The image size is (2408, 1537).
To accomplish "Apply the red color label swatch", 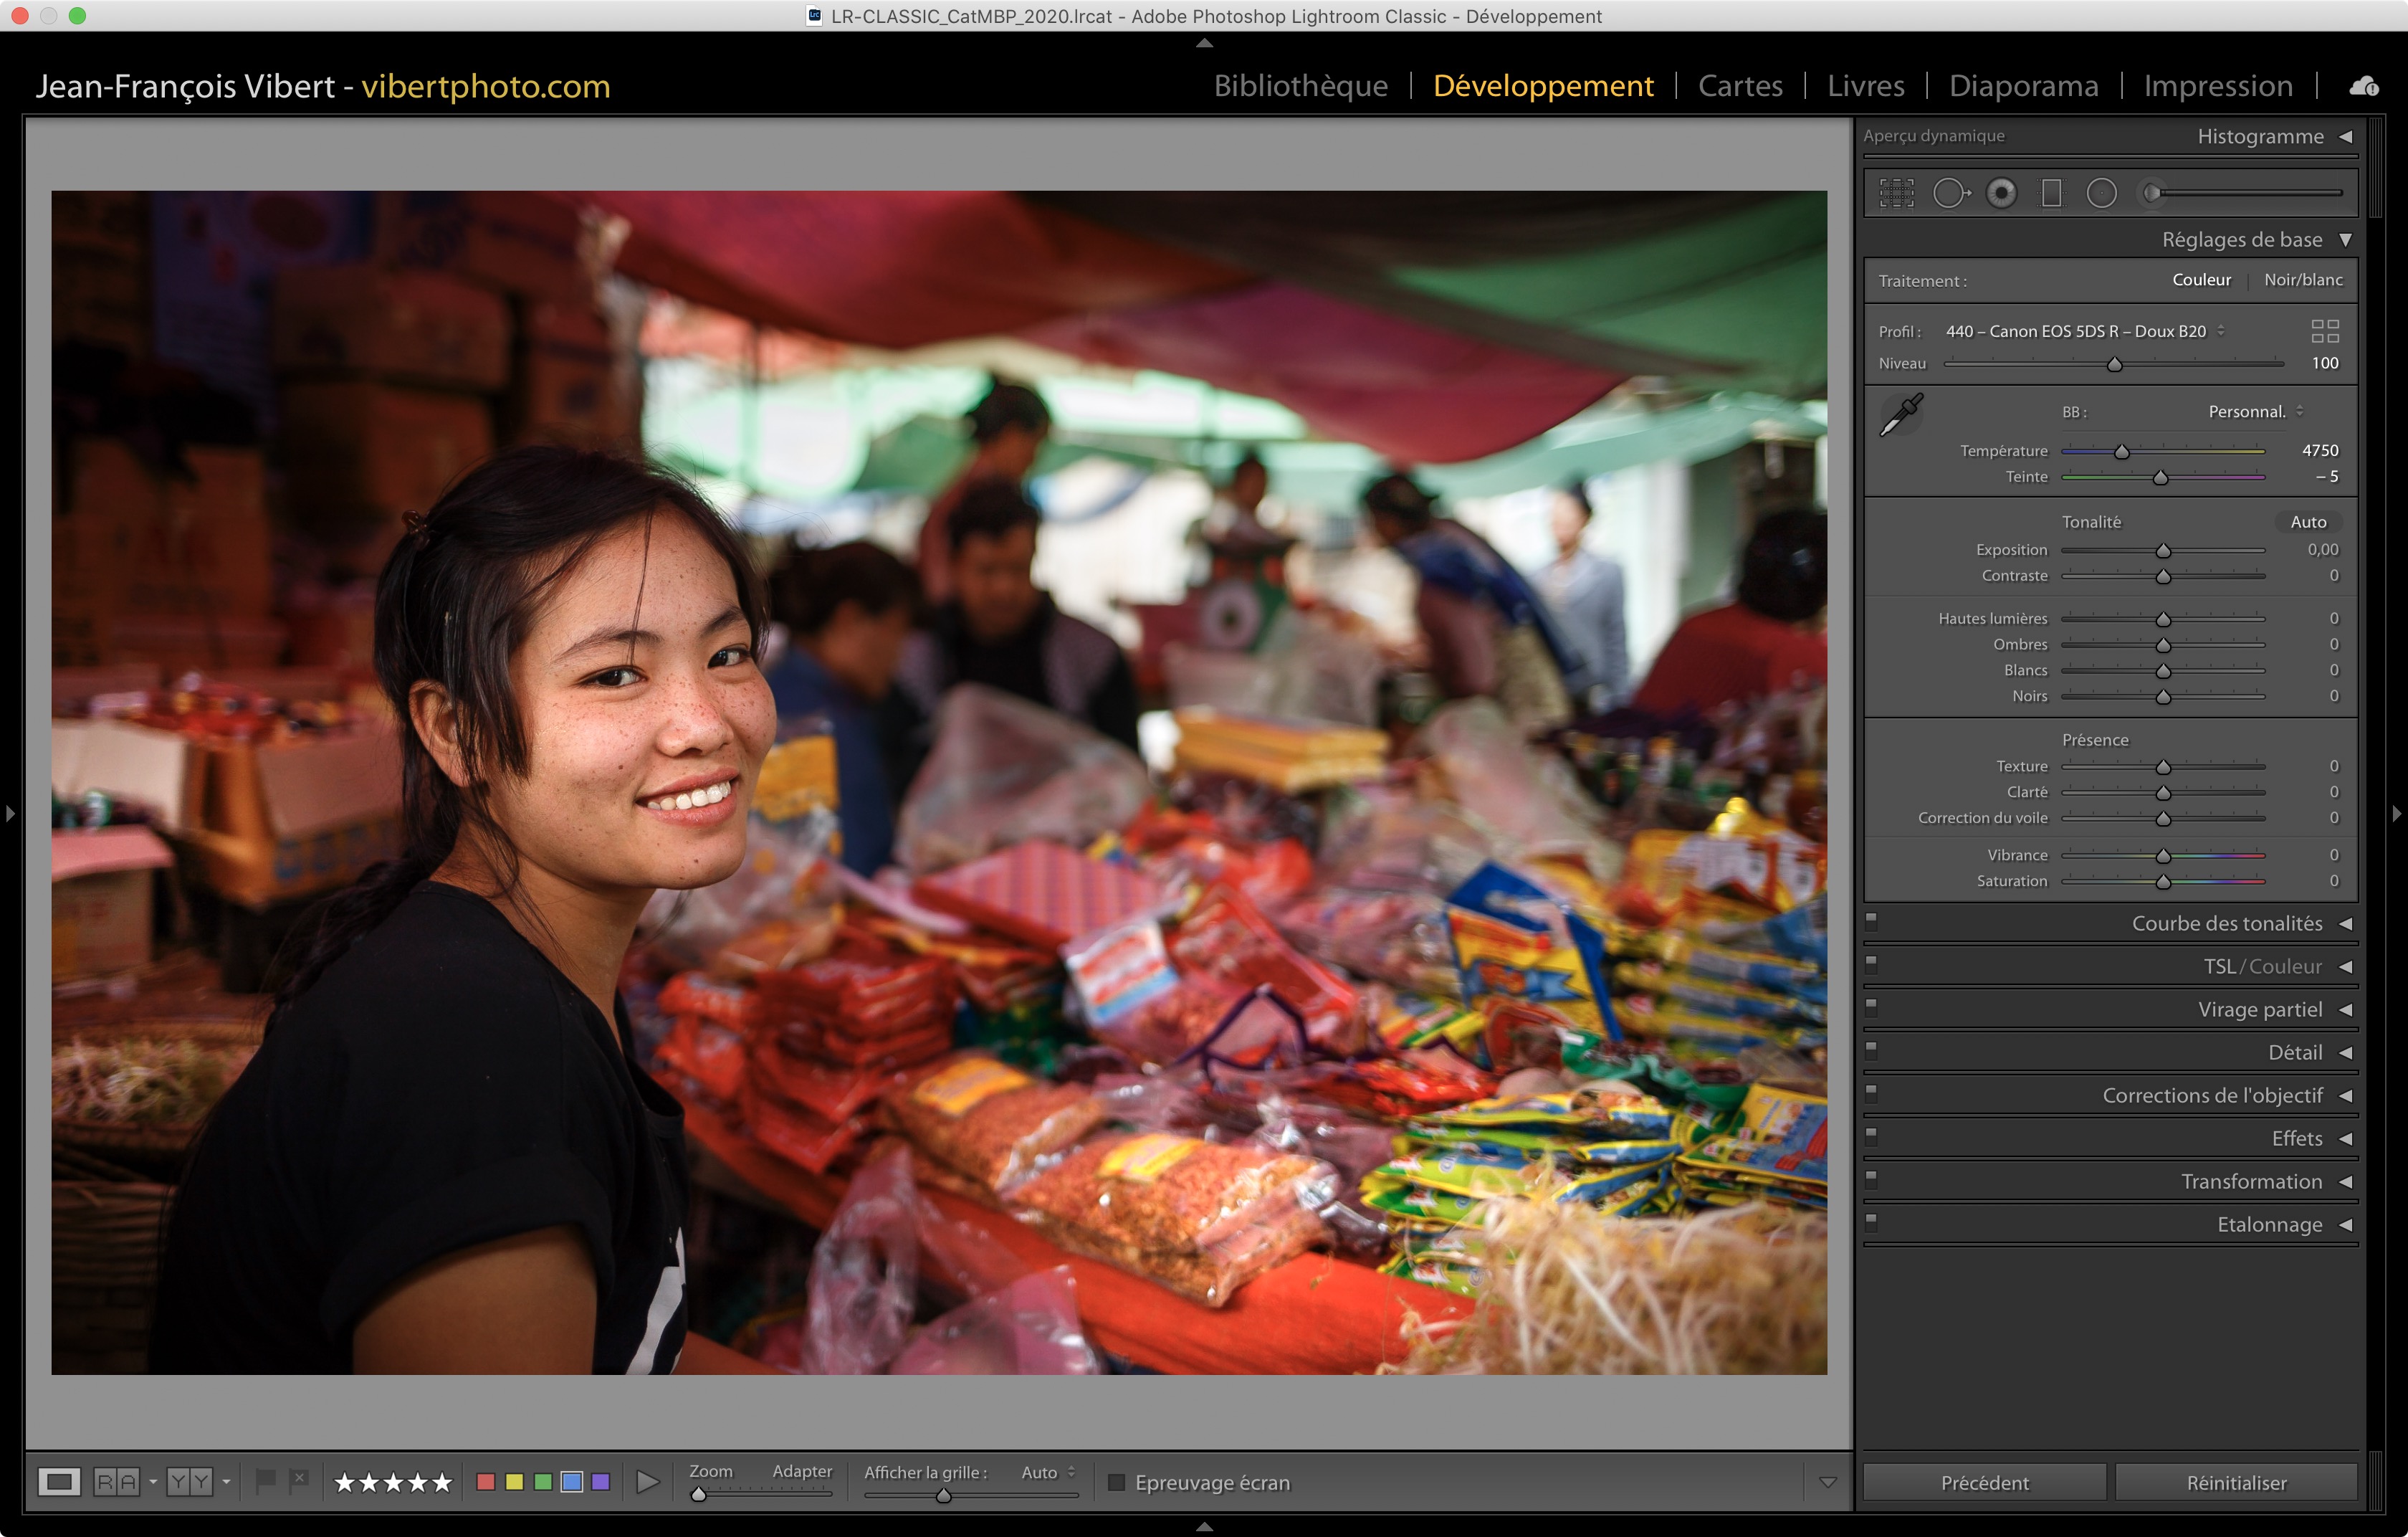I will point(486,1482).
